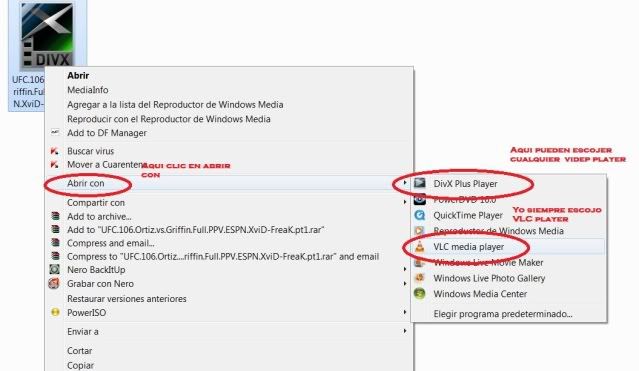The width and height of the screenshot is (639, 371).
Task: Click the Kaspersky icon beside Mover a Cuarentena
Action: click(54, 165)
